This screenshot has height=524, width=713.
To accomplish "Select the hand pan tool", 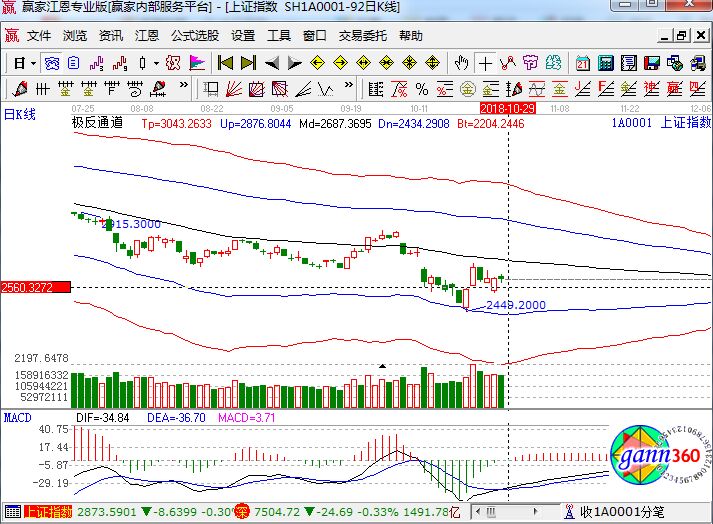I will point(461,62).
